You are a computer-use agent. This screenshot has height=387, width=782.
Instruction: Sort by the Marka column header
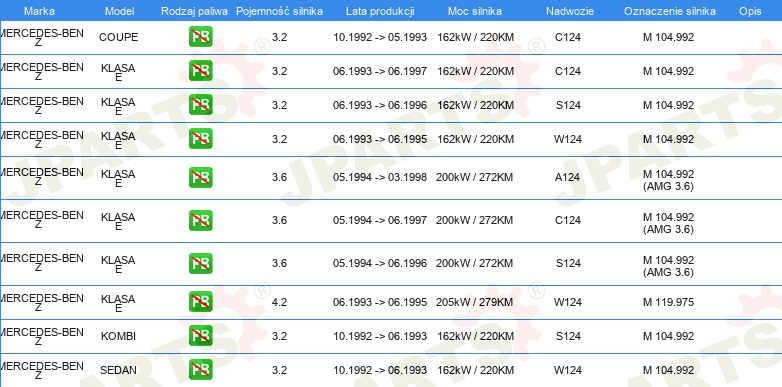tap(39, 11)
